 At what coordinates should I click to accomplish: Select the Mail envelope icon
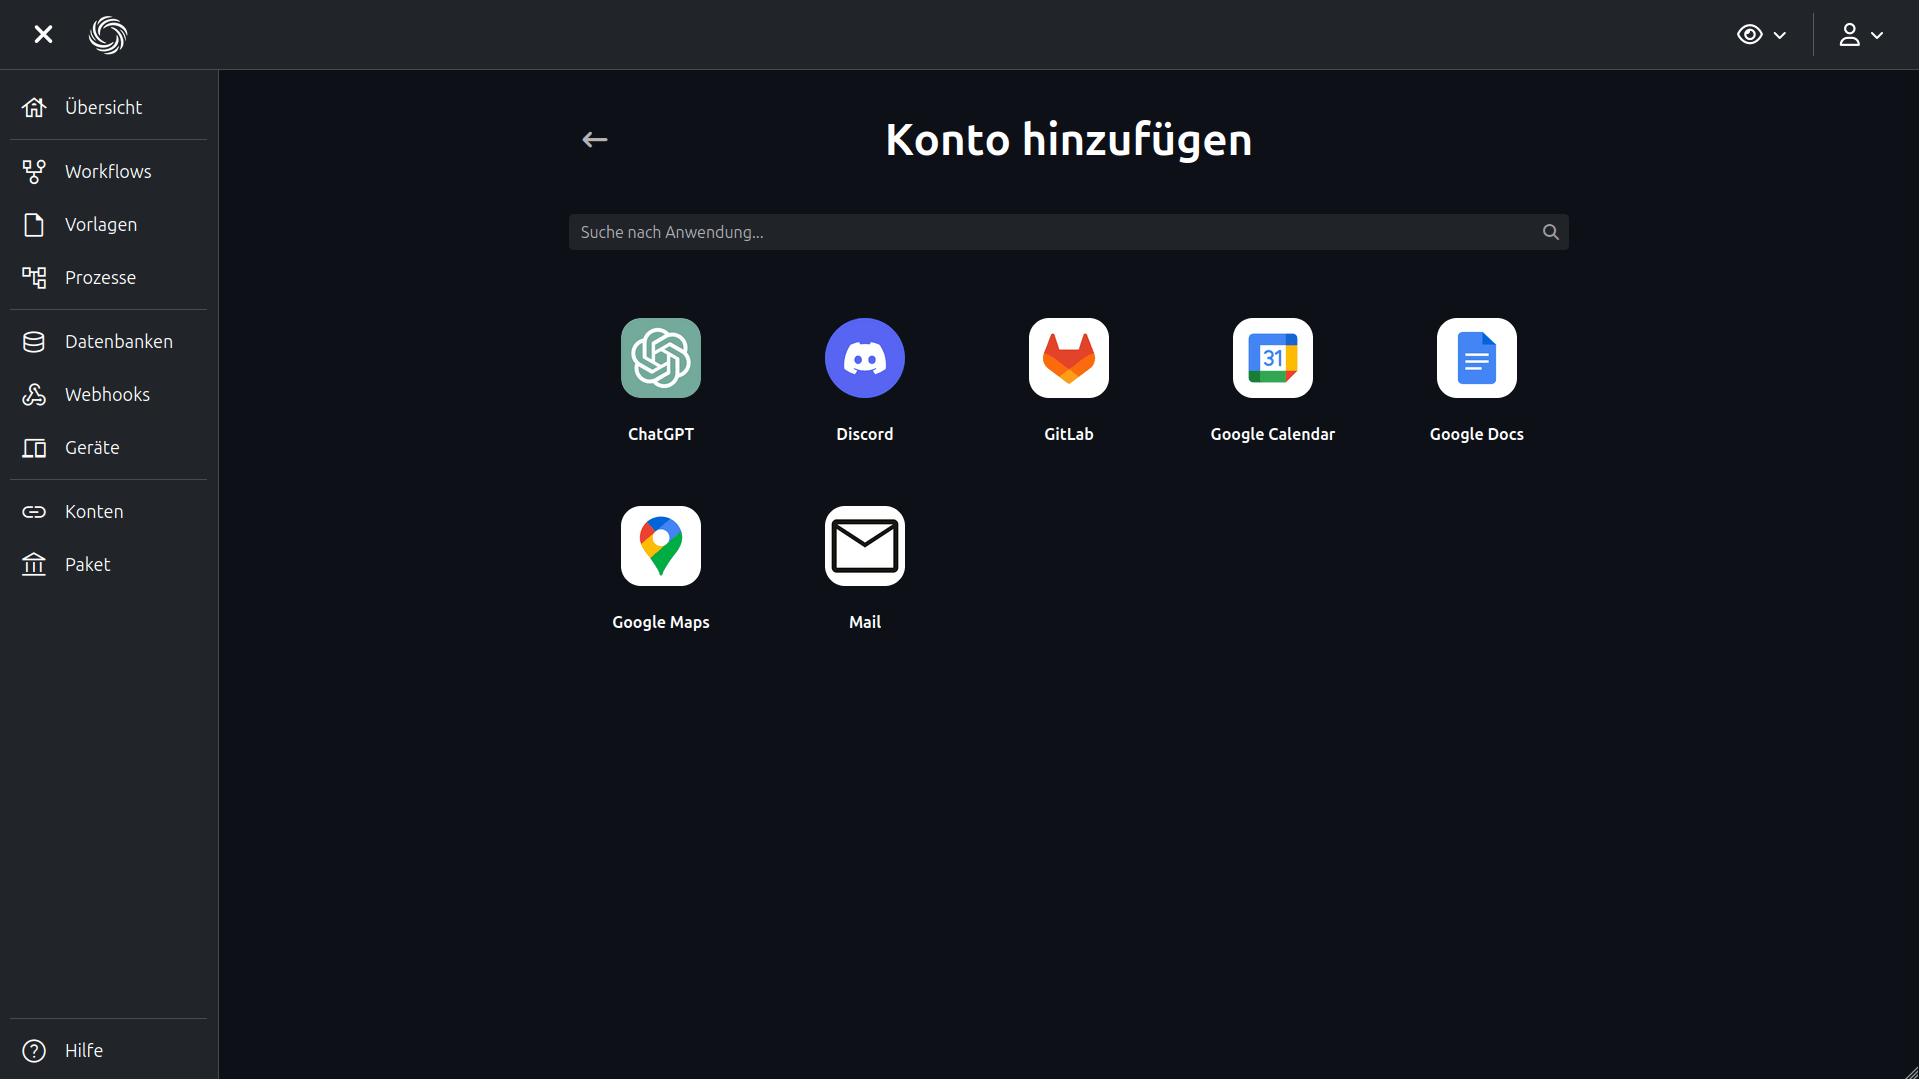[x=864, y=546]
